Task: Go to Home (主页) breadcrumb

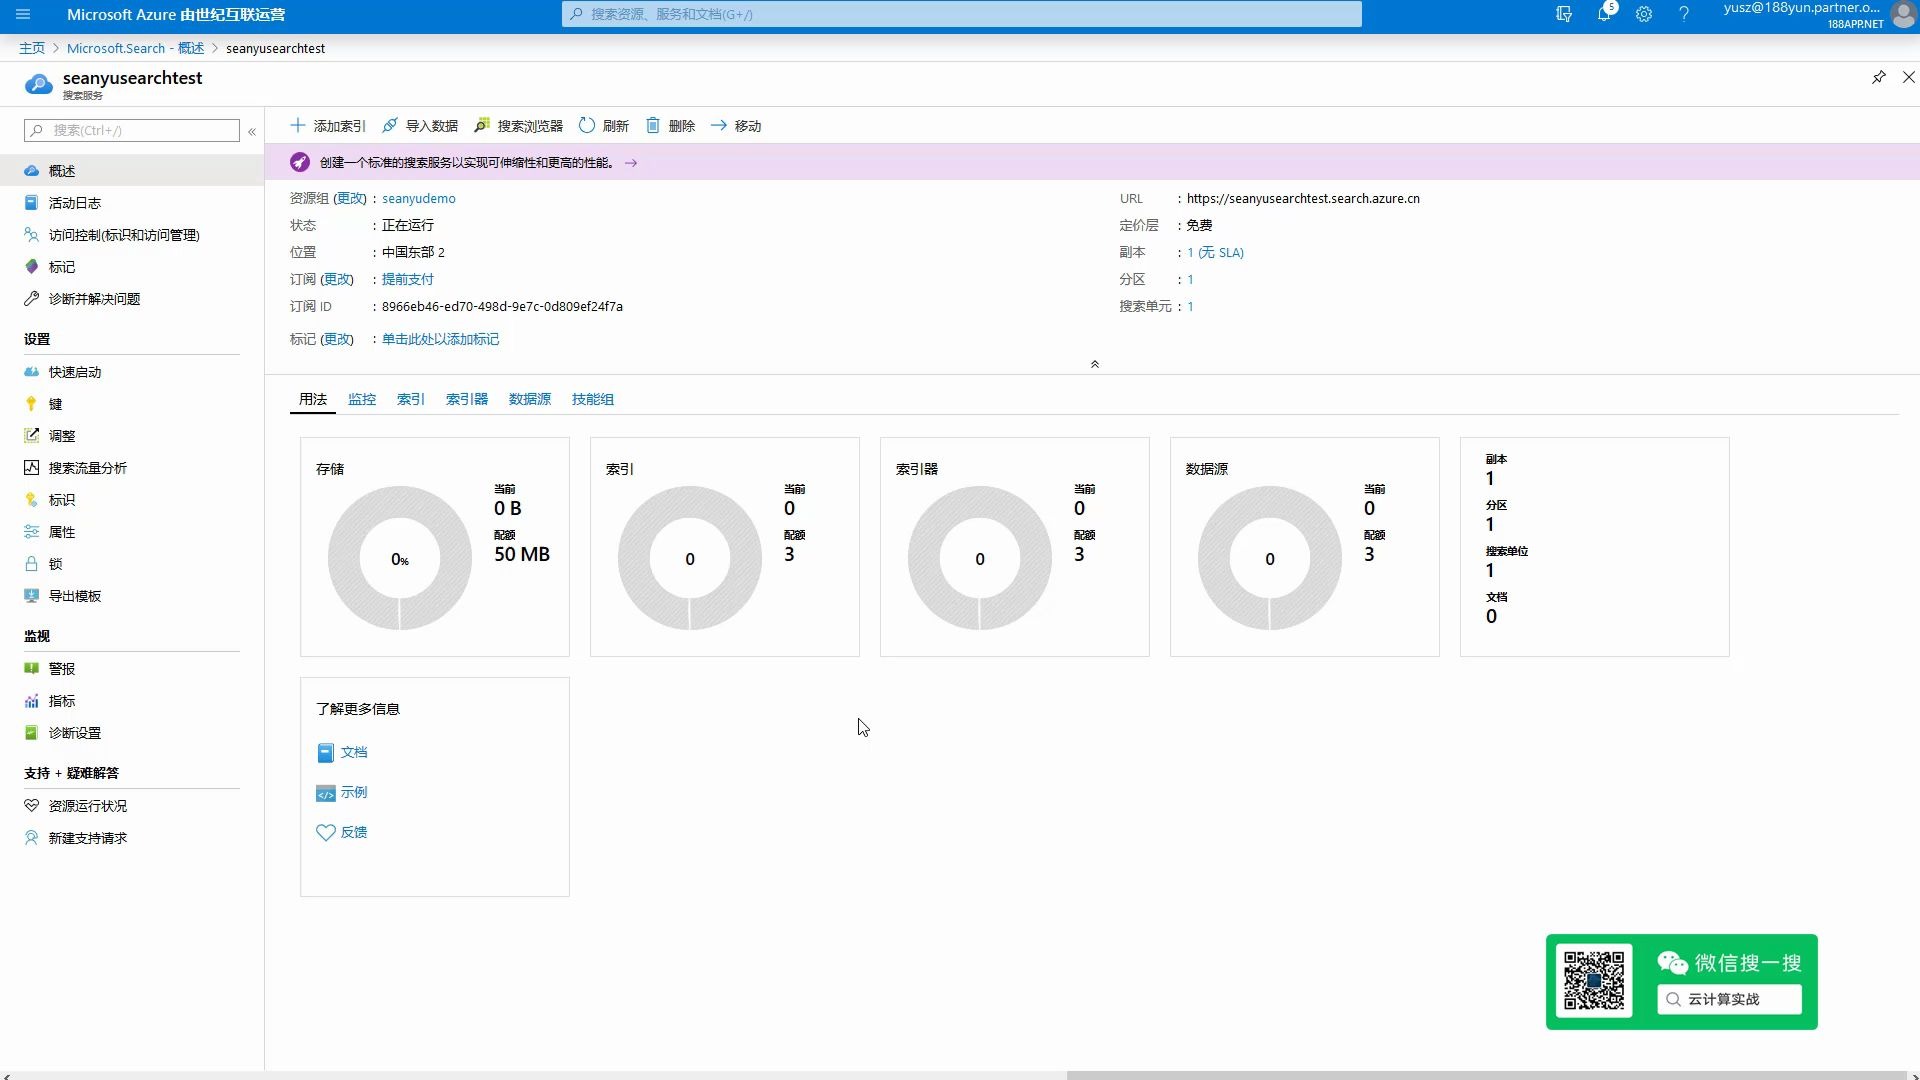Action: click(32, 48)
